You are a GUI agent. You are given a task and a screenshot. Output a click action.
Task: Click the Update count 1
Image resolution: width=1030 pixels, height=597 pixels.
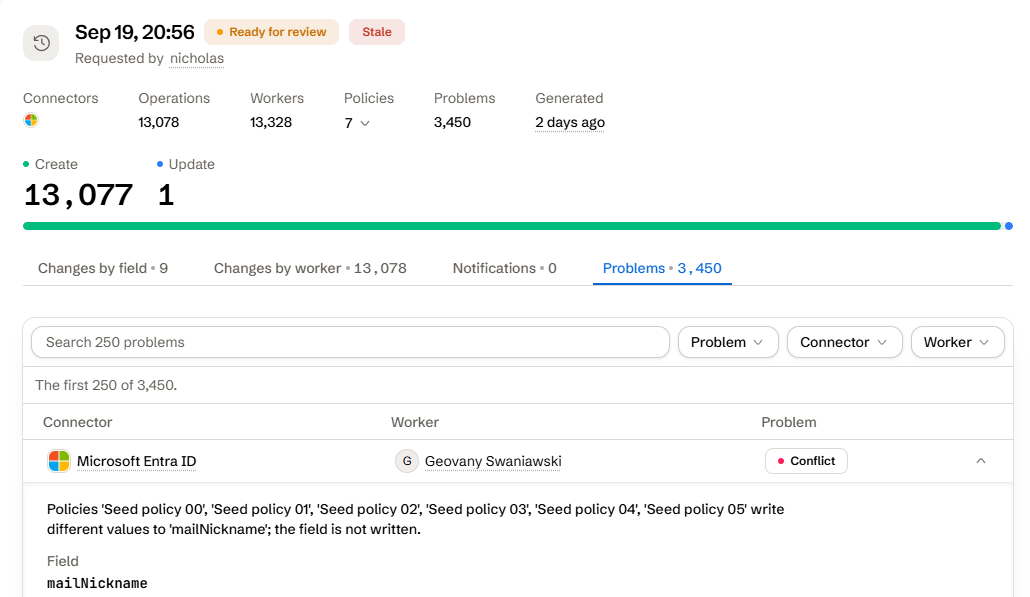pos(166,195)
